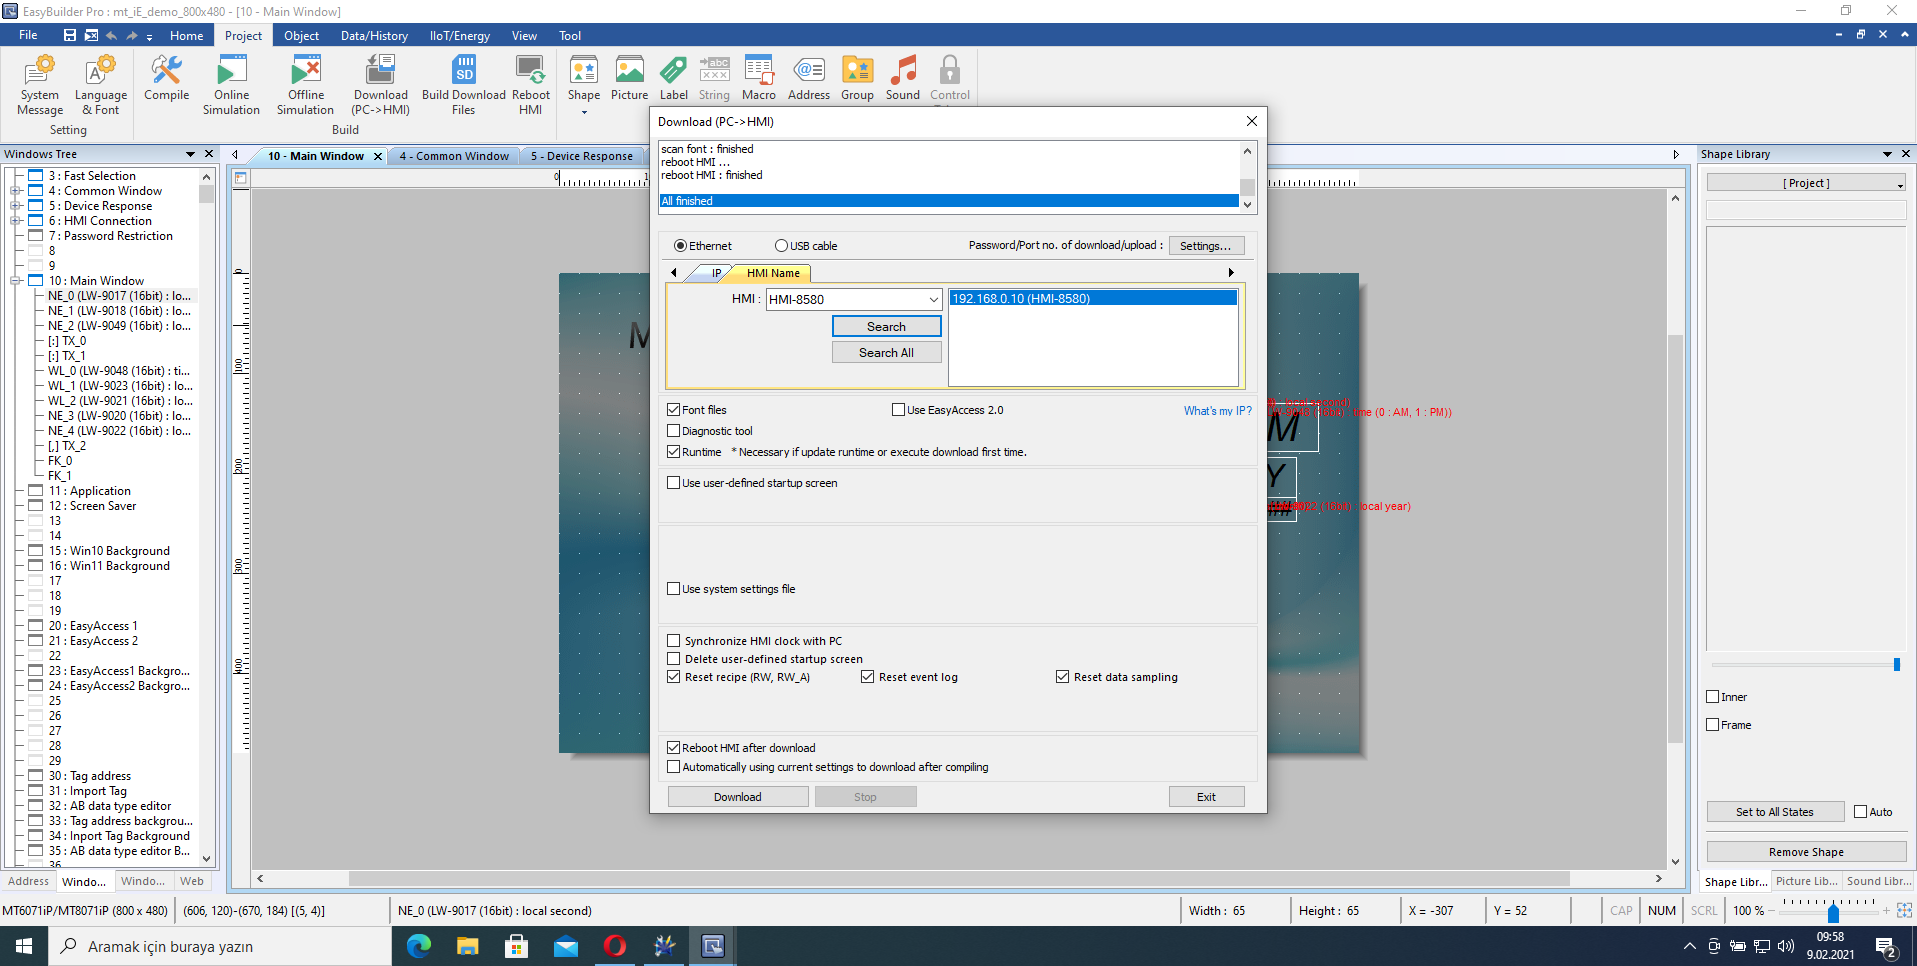Open the Data/History ribbon tab

coord(374,36)
